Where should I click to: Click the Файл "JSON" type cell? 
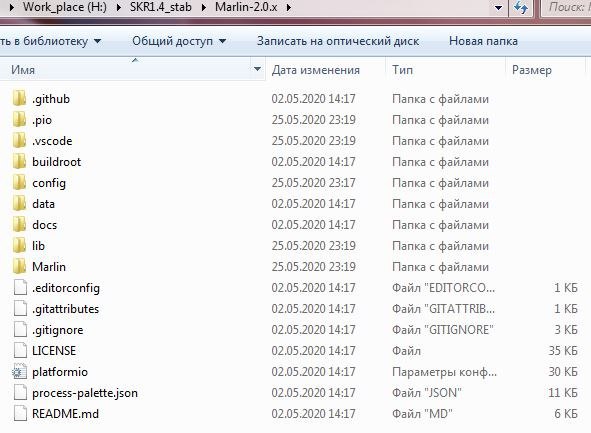427,393
